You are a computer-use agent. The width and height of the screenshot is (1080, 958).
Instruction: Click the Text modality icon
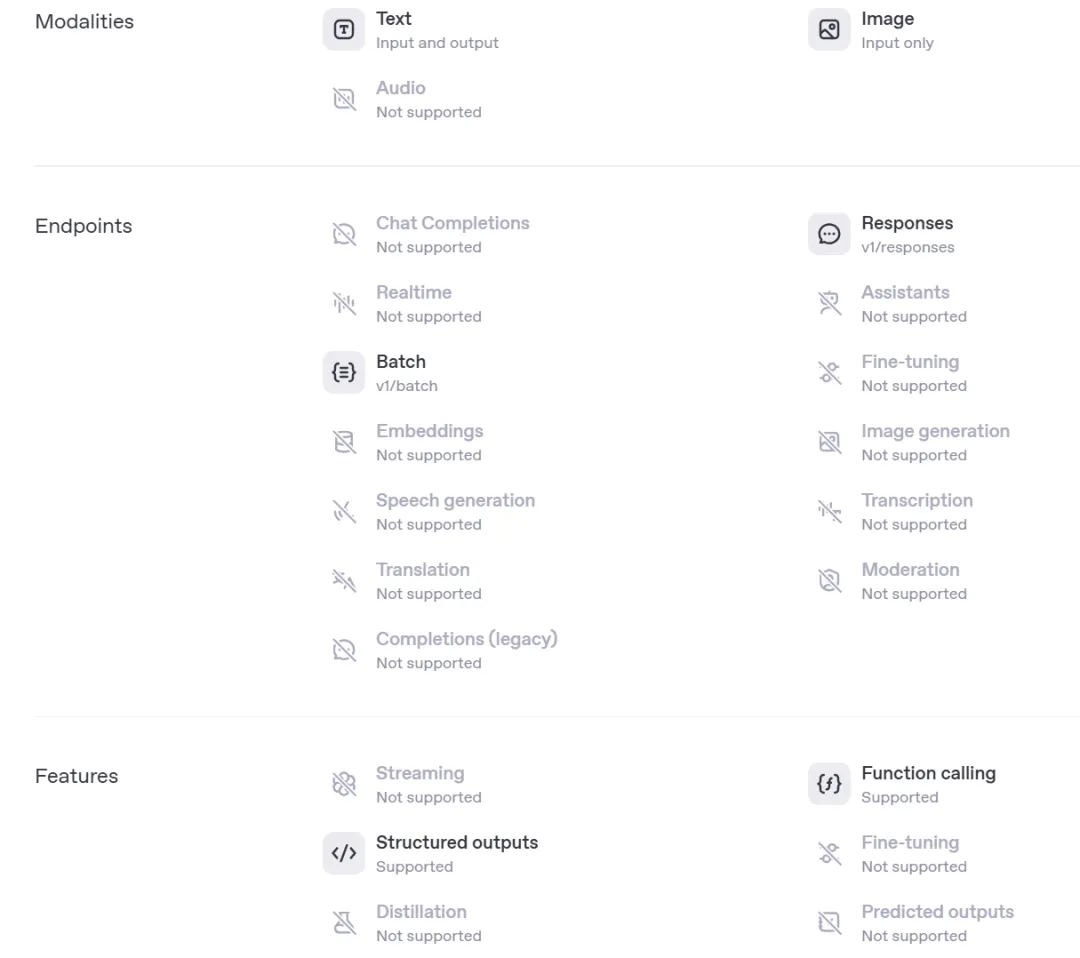(x=344, y=30)
